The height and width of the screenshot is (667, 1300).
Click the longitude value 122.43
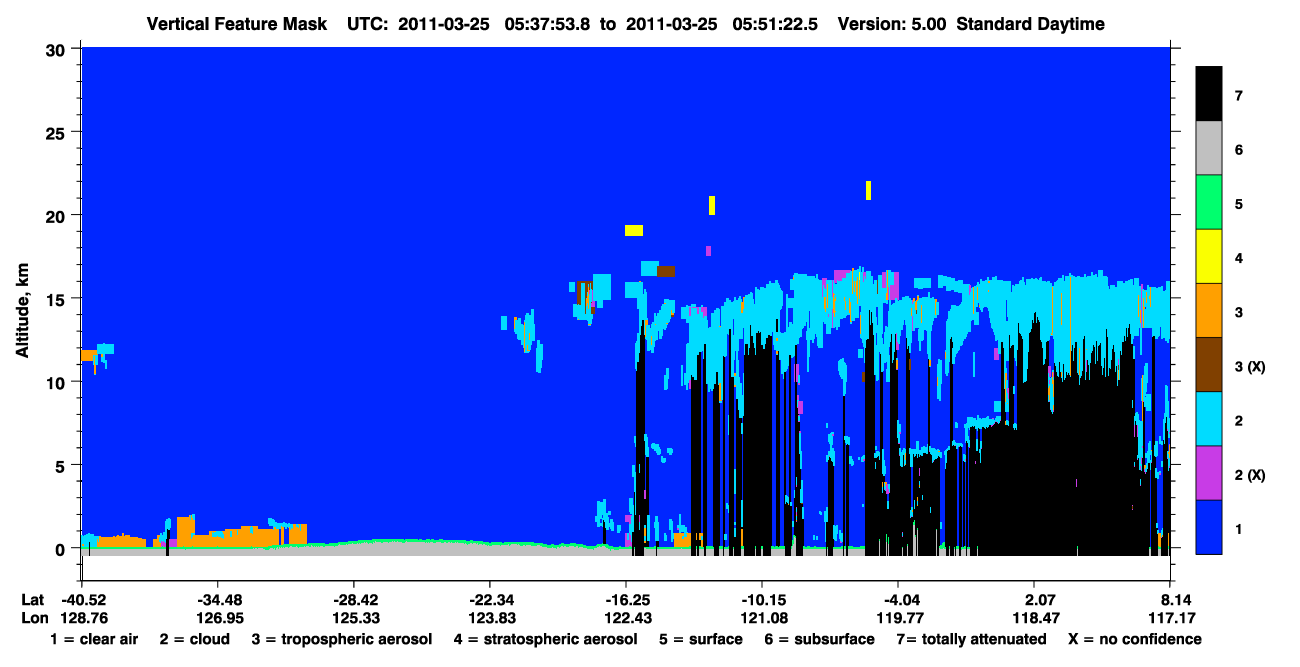[626, 618]
